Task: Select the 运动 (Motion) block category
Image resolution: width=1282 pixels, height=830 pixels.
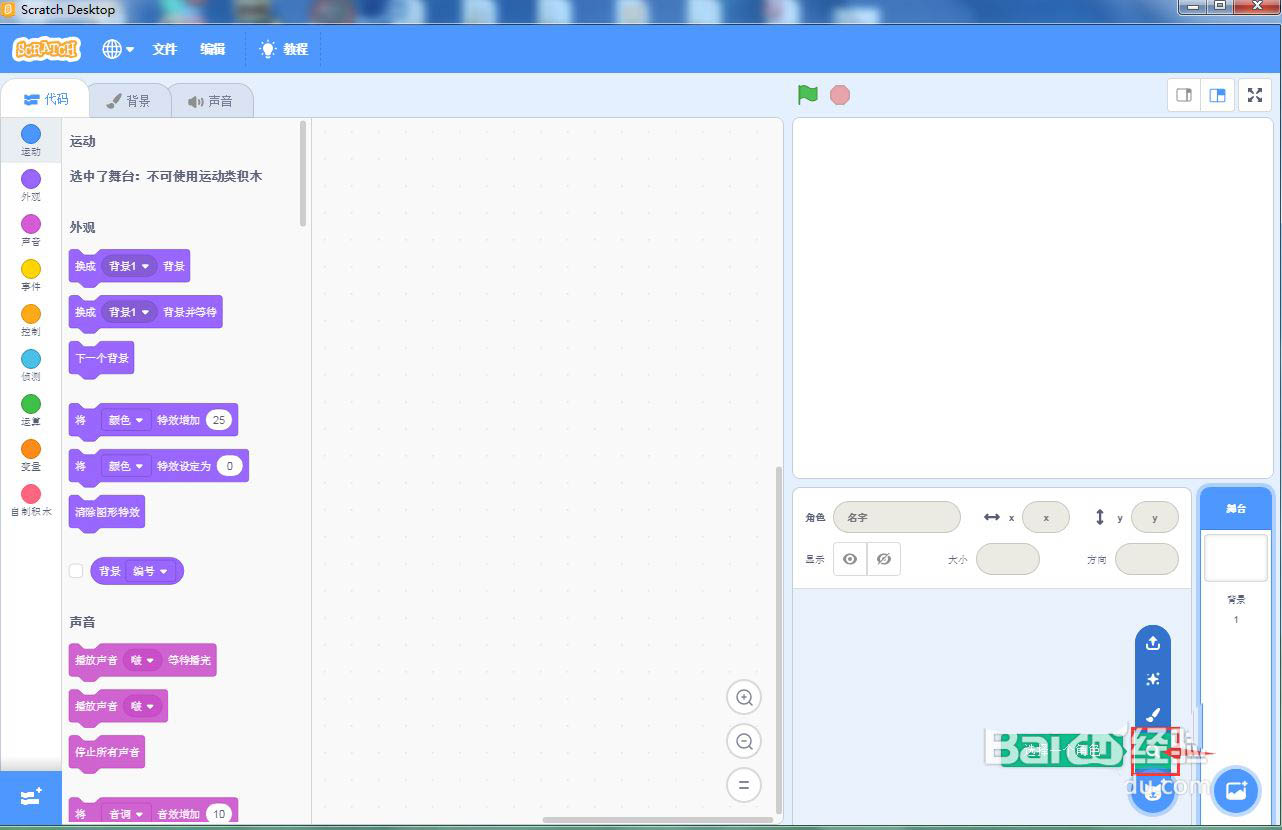Action: [x=31, y=140]
